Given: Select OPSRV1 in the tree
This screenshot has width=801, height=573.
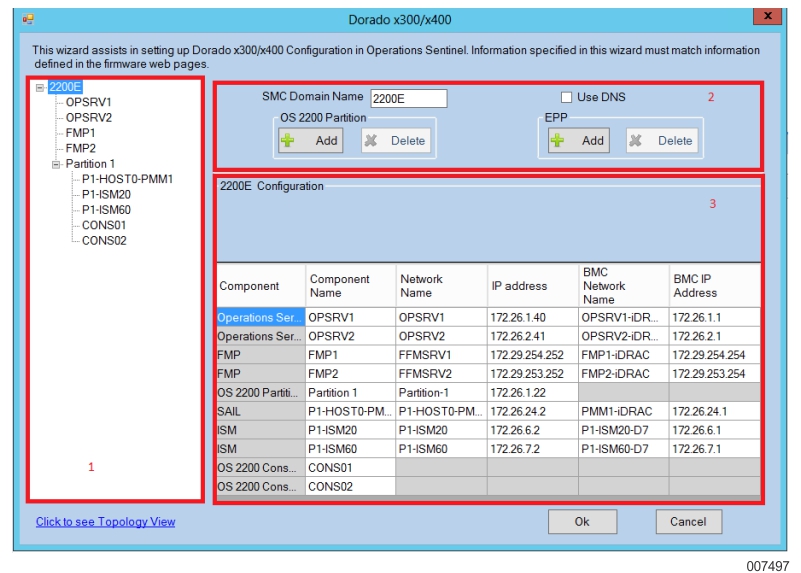Looking at the screenshot, I should 88,102.
